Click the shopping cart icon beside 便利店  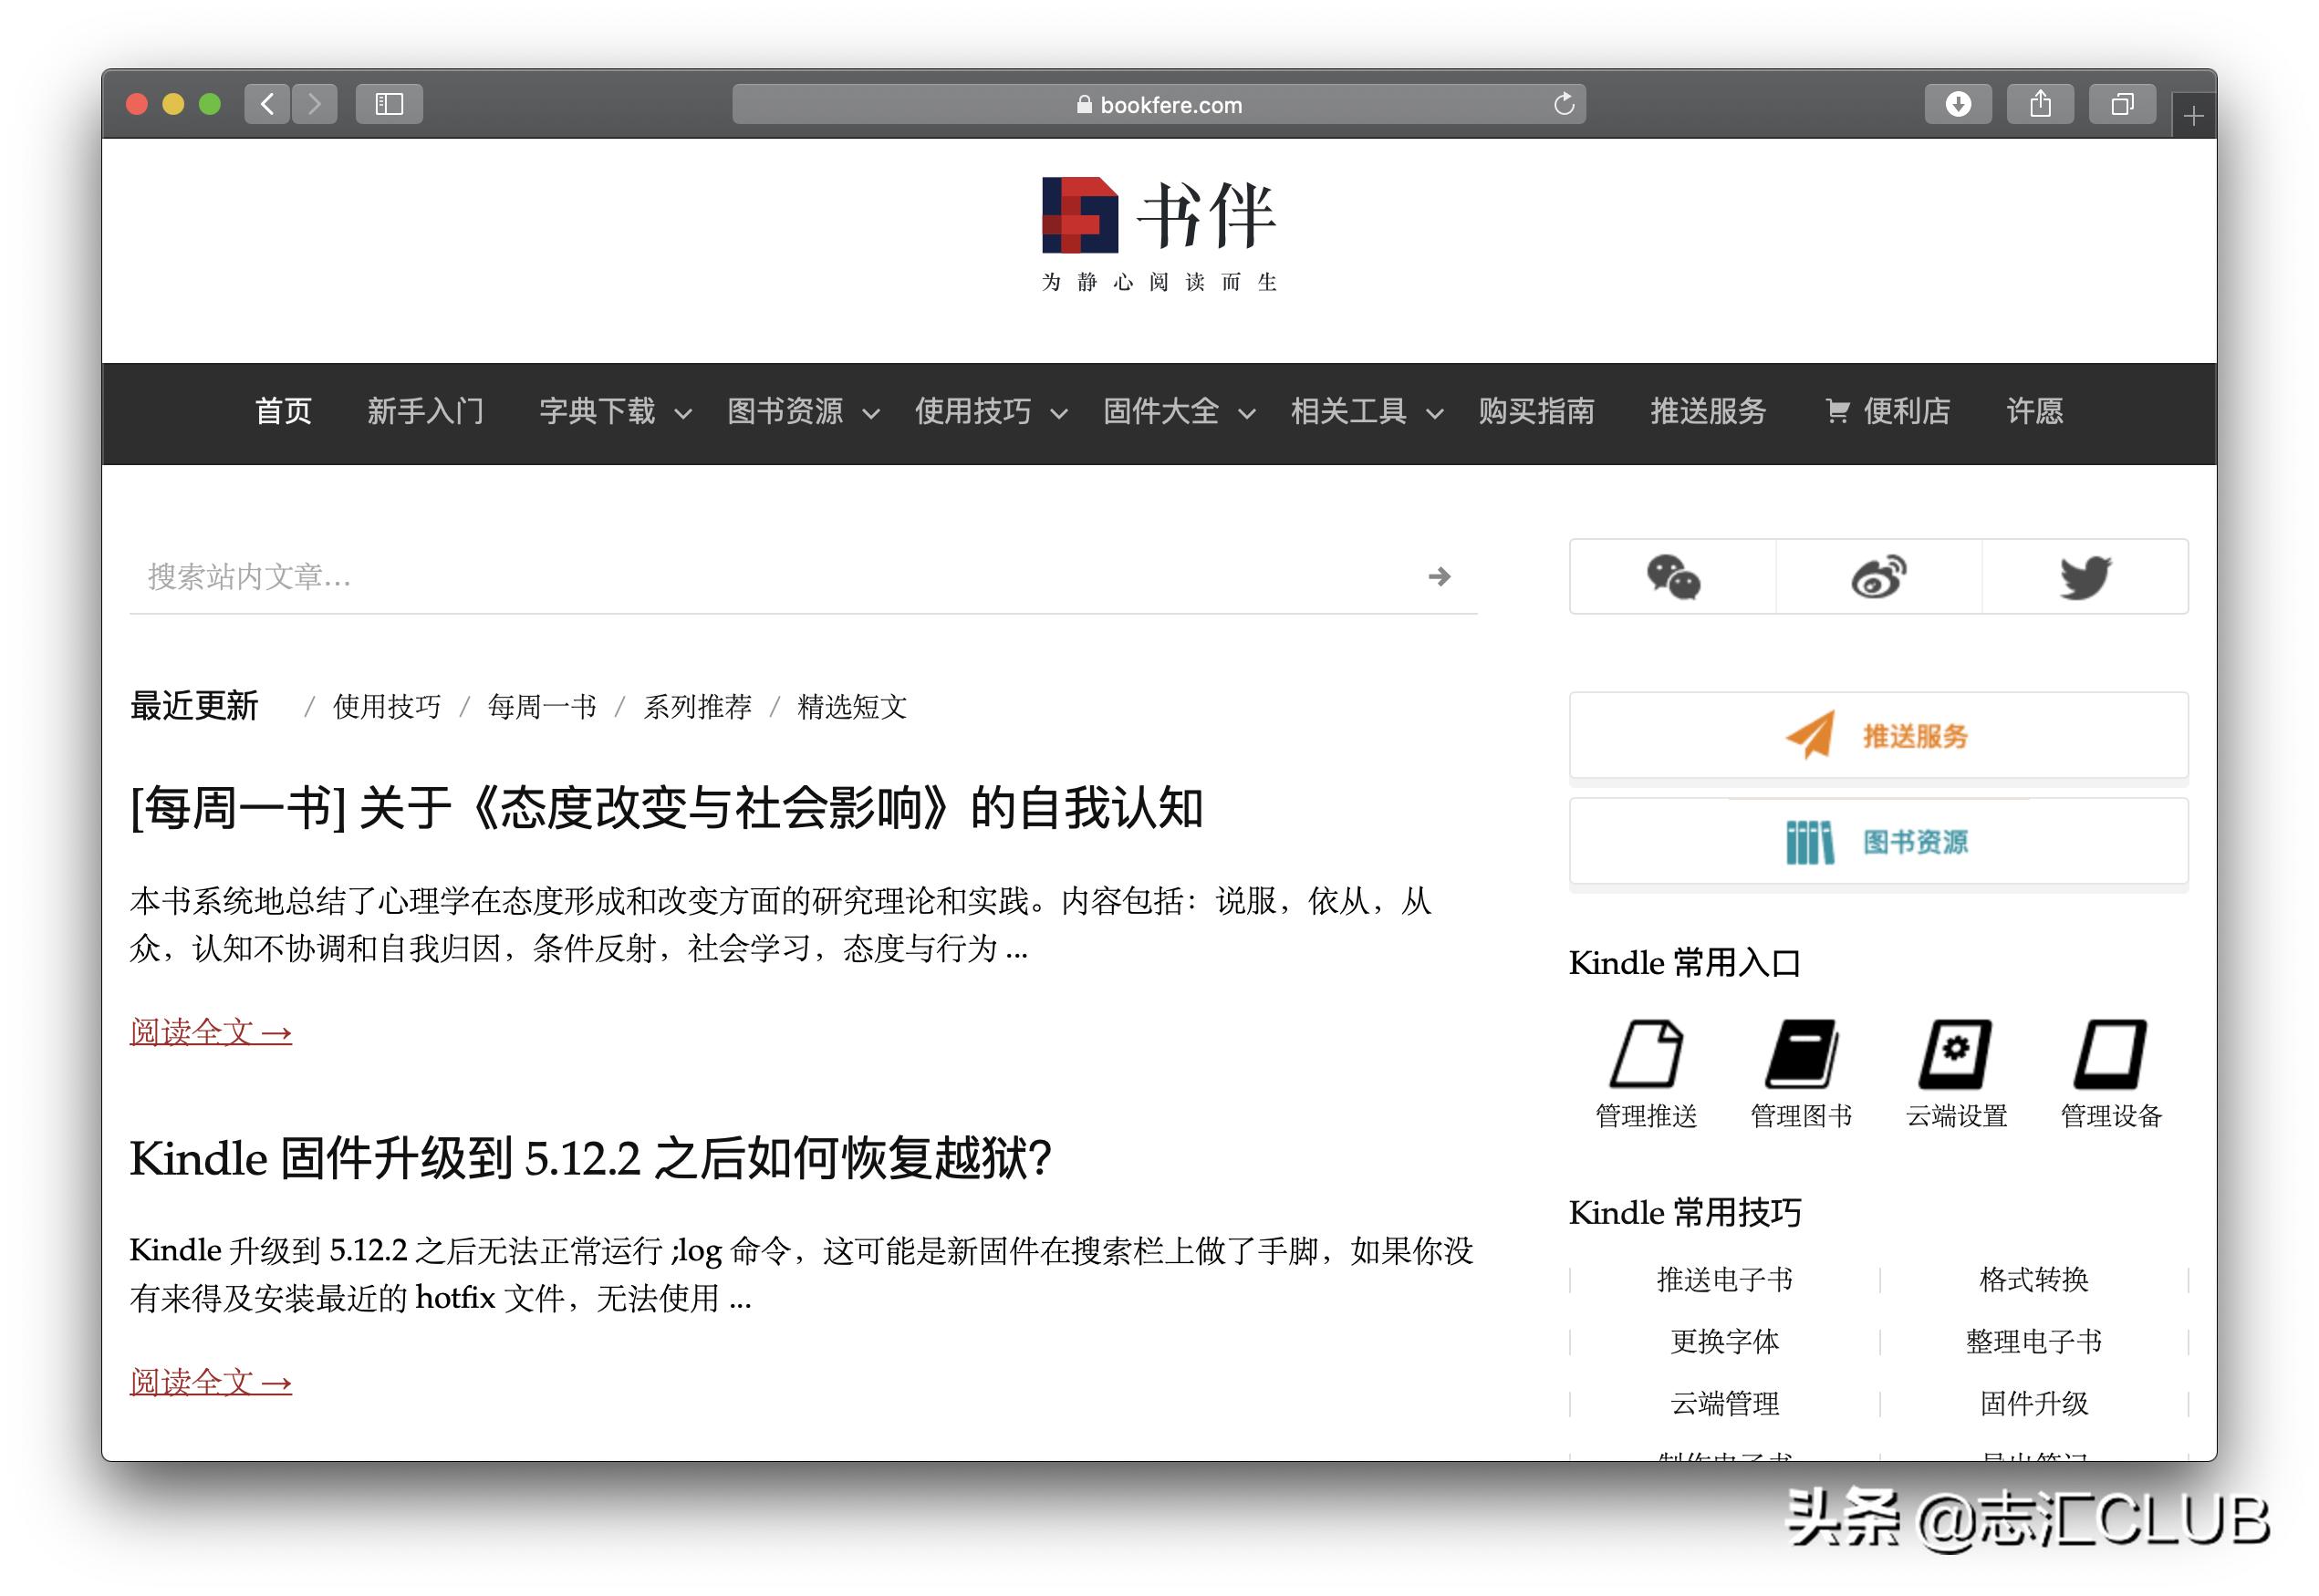1838,413
